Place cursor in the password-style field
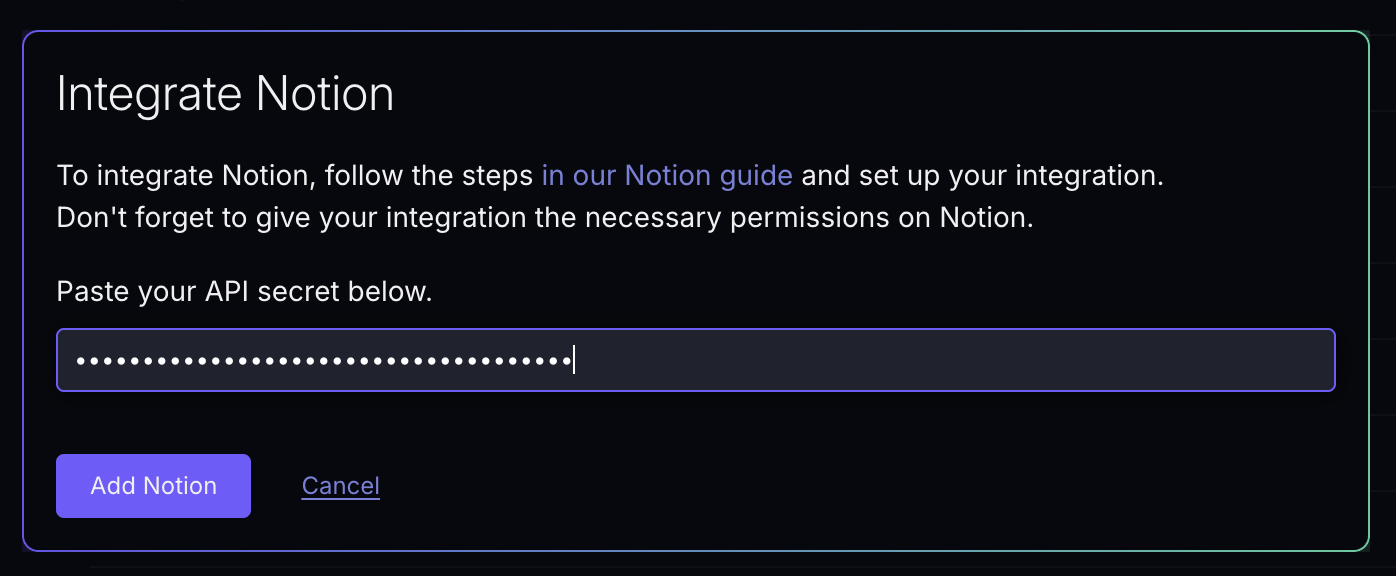The width and height of the screenshot is (1396, 576). point(696,359)
